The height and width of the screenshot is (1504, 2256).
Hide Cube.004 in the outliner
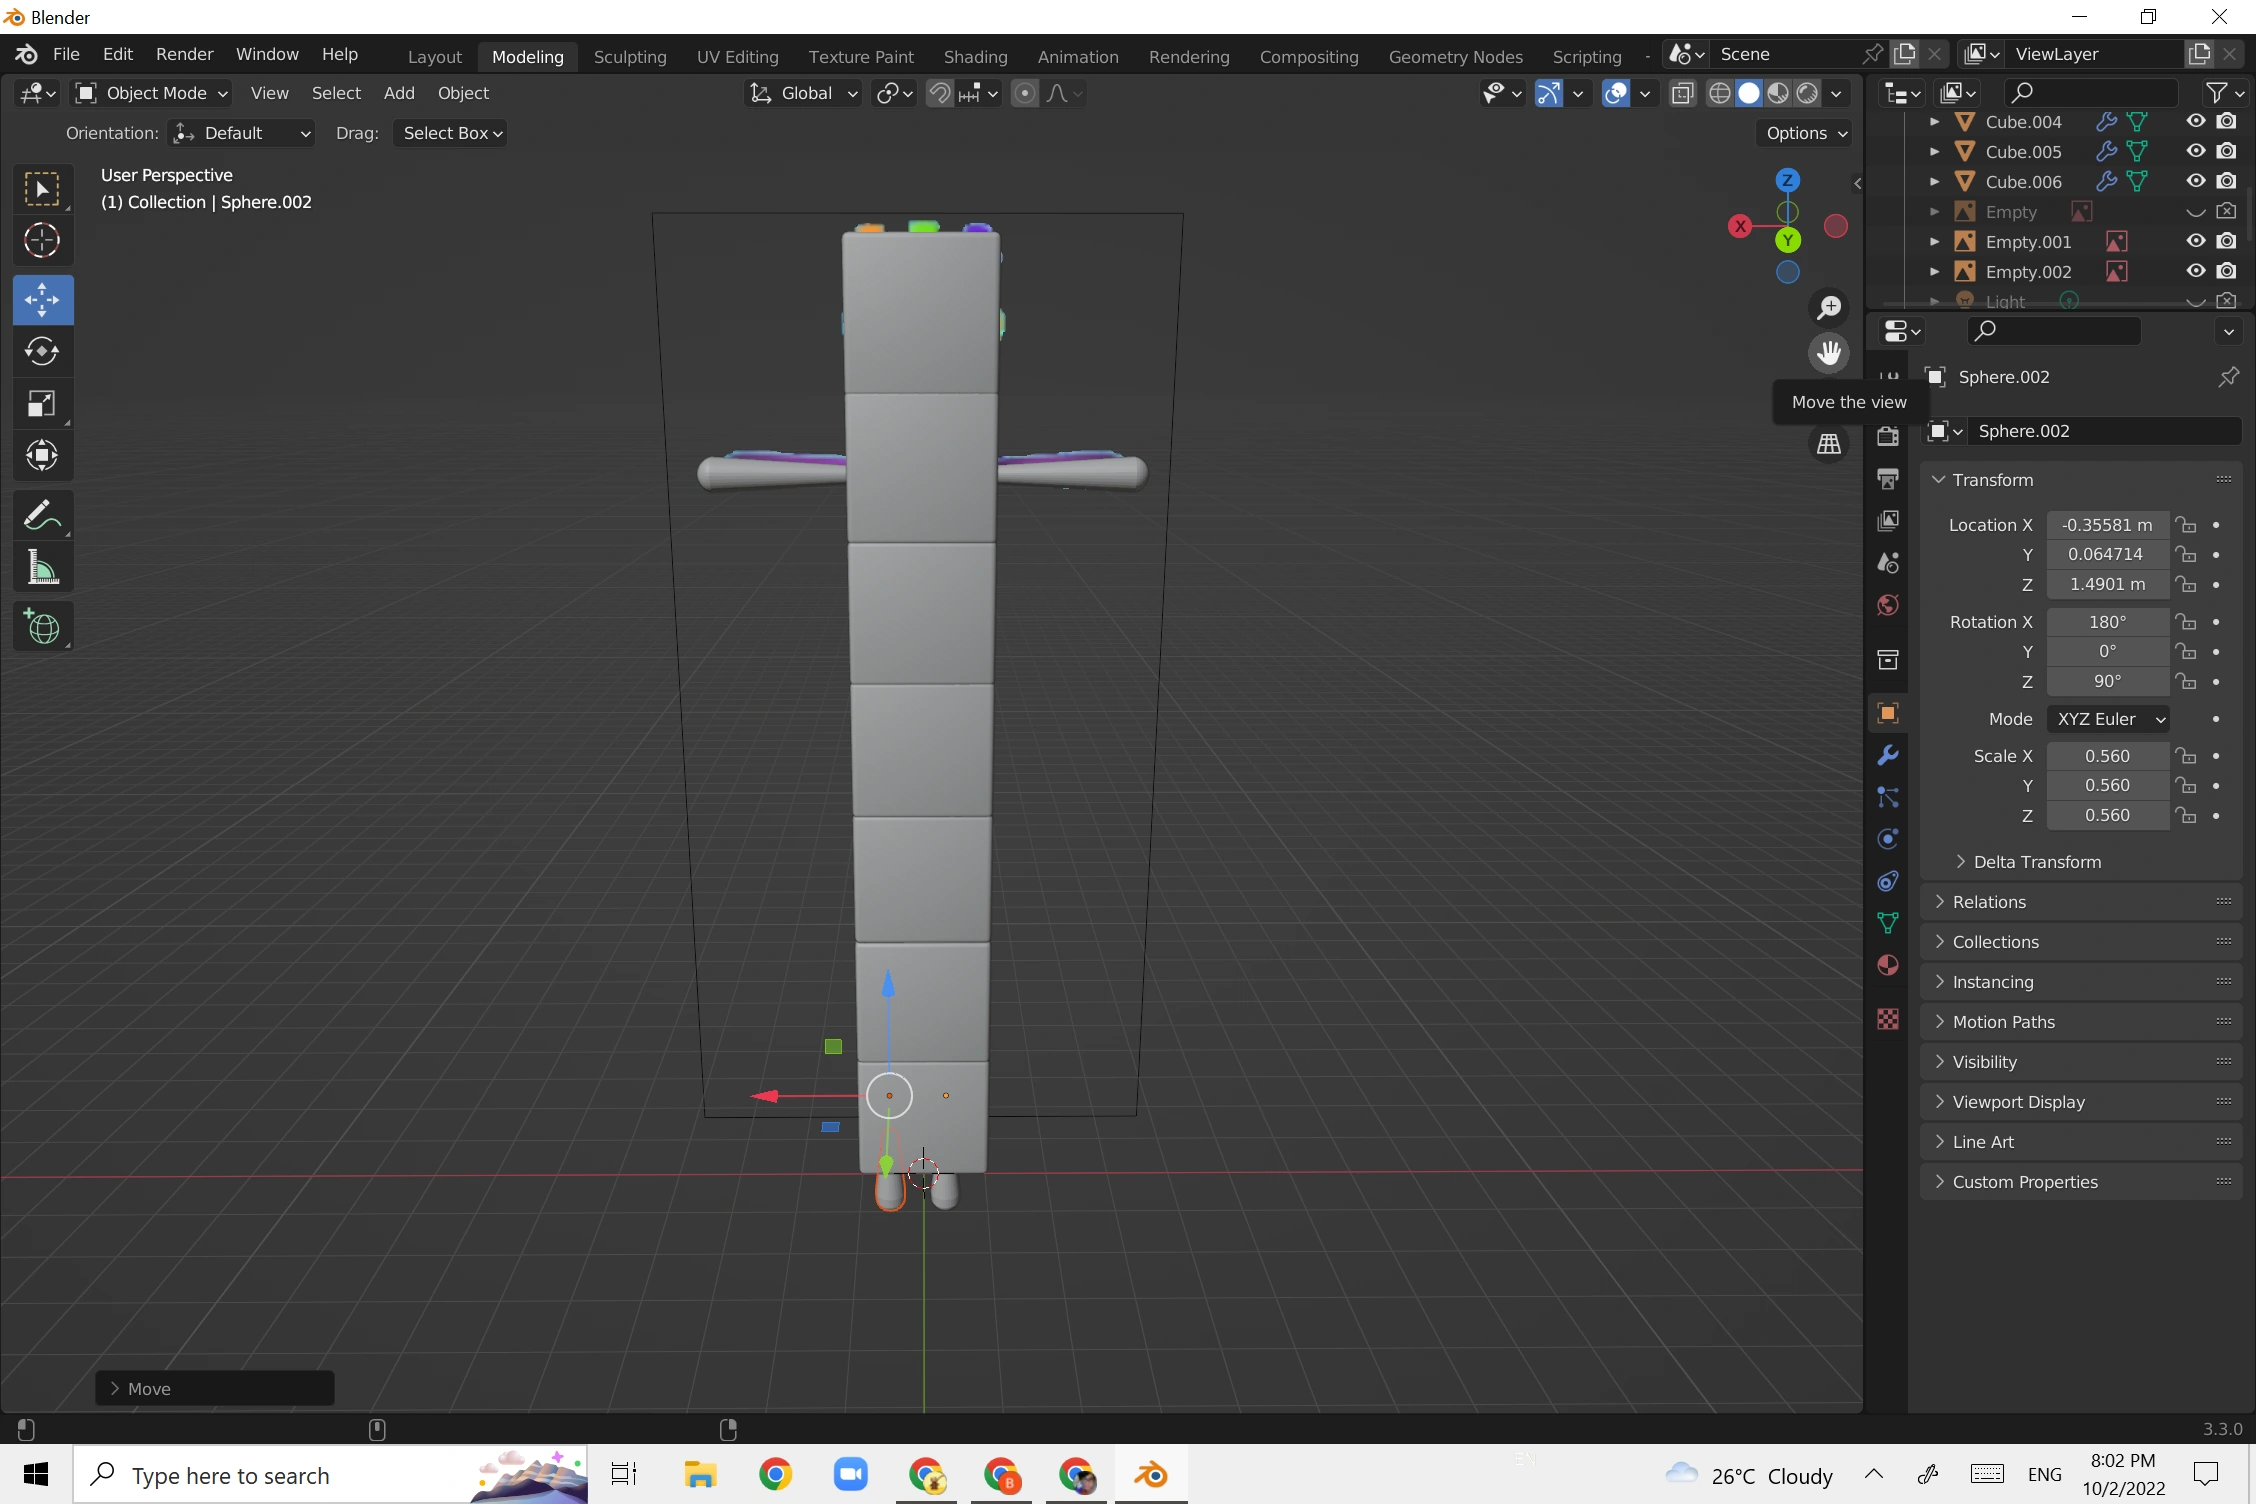pos(2196,121)
